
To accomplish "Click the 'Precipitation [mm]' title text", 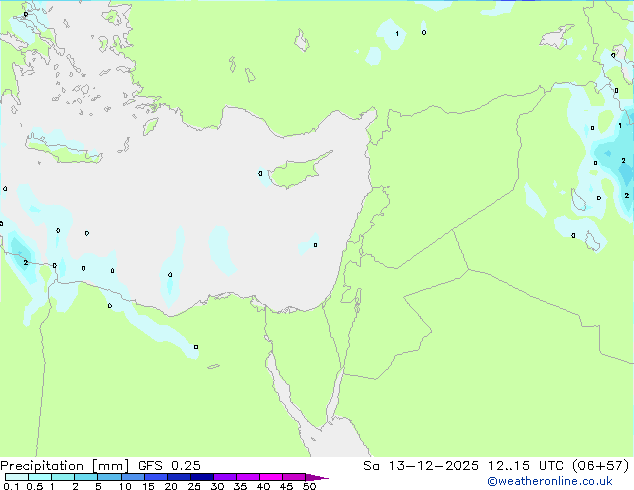I will 65,466.
